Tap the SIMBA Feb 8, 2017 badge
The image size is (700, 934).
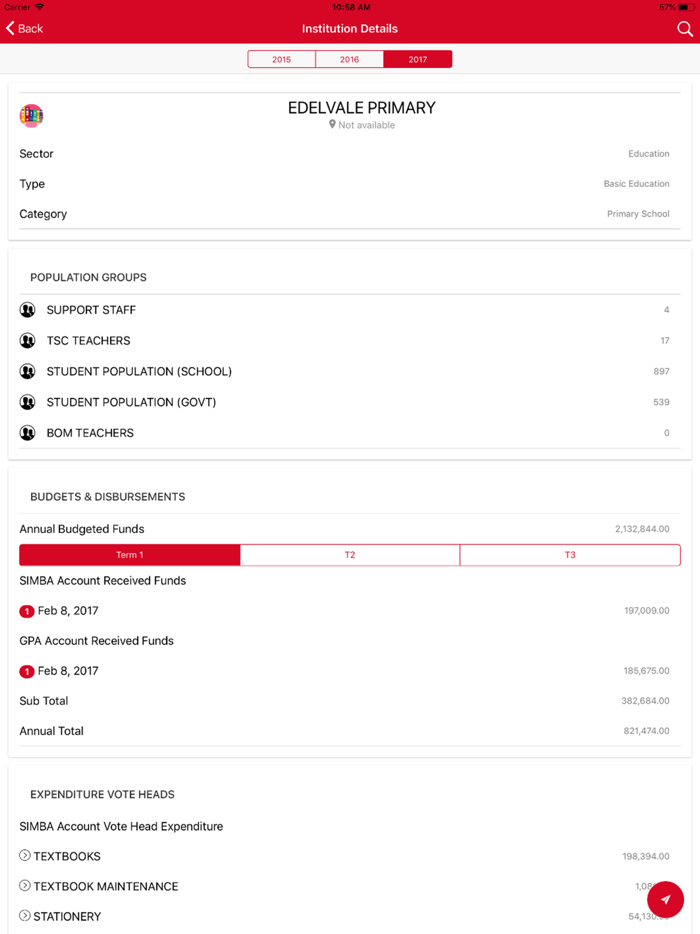click(x=27, y=611)
